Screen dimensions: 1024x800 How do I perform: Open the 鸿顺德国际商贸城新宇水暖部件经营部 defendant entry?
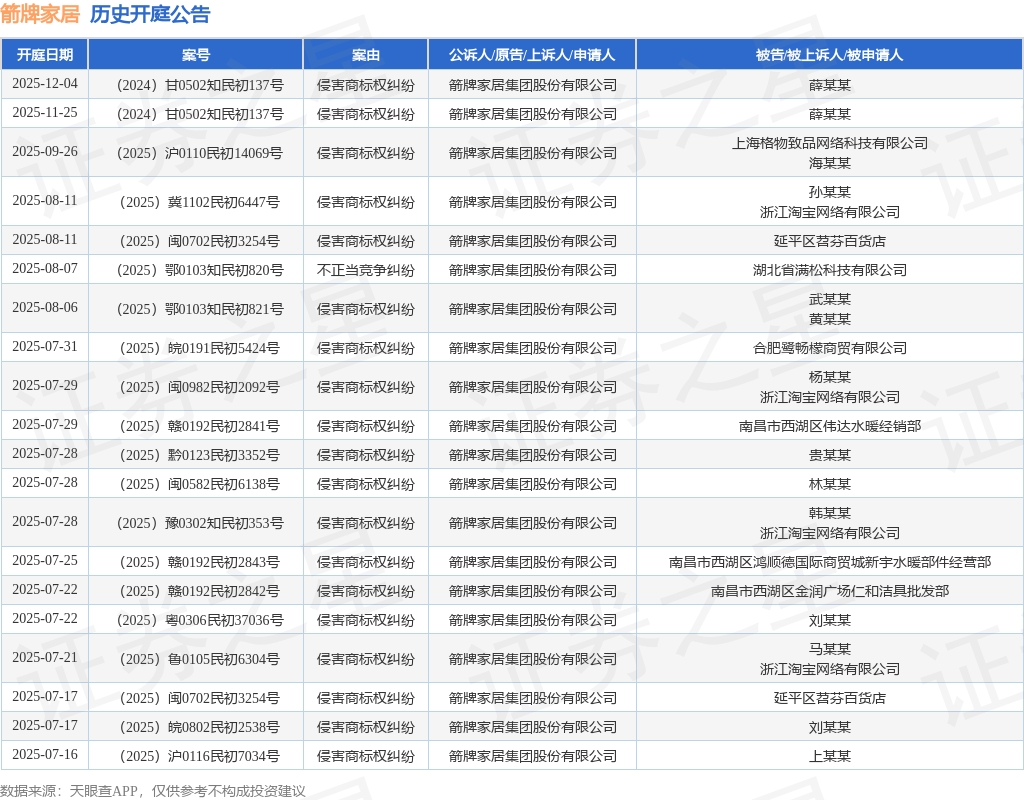[829, 562]
